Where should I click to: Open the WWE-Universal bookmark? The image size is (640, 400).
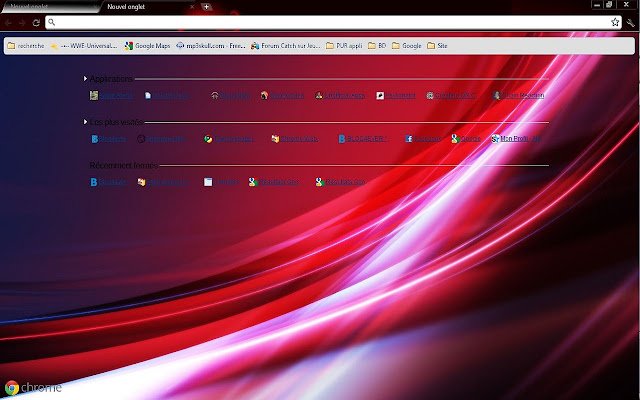coord(84,46)
